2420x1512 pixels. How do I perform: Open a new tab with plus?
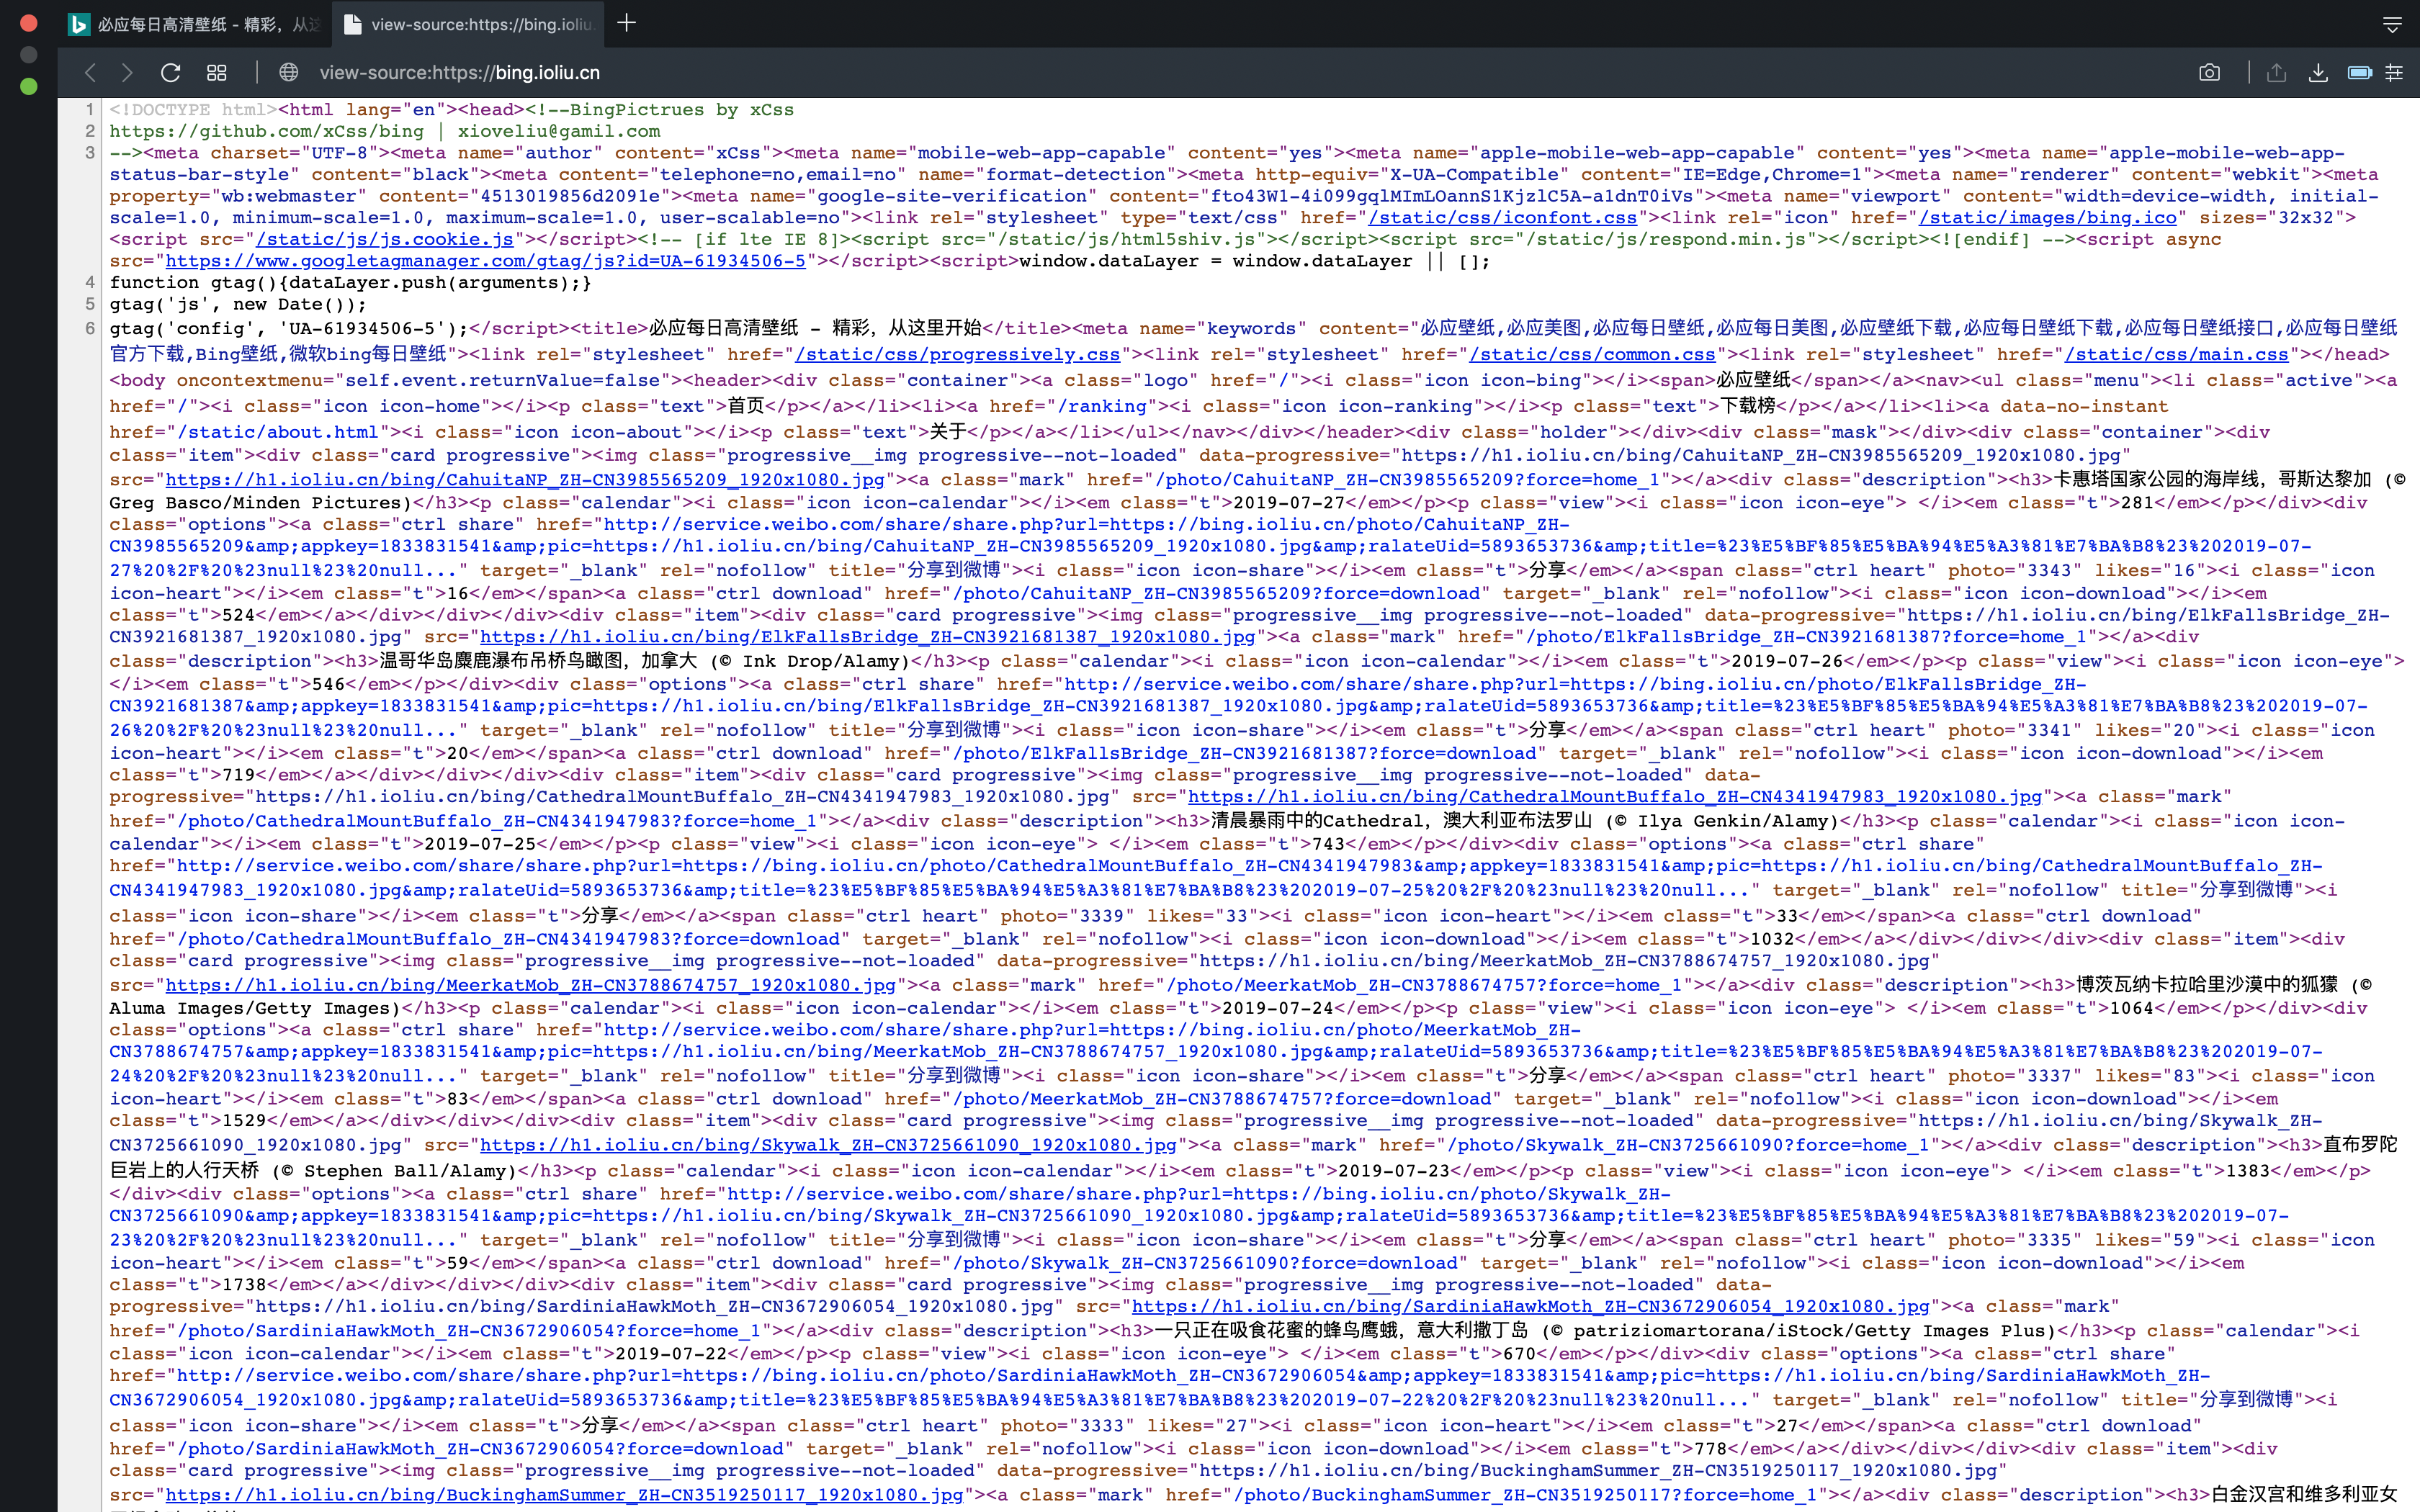coord(627,23)
